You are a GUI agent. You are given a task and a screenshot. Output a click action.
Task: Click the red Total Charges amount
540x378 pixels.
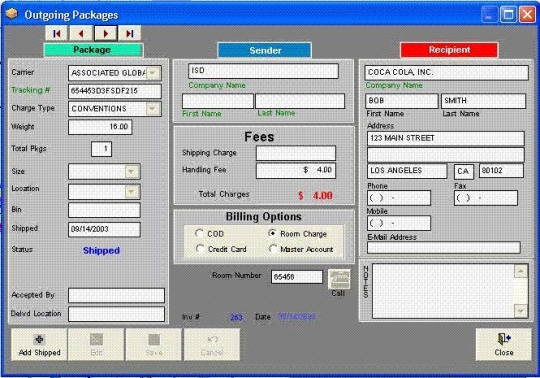coord(315,196)
